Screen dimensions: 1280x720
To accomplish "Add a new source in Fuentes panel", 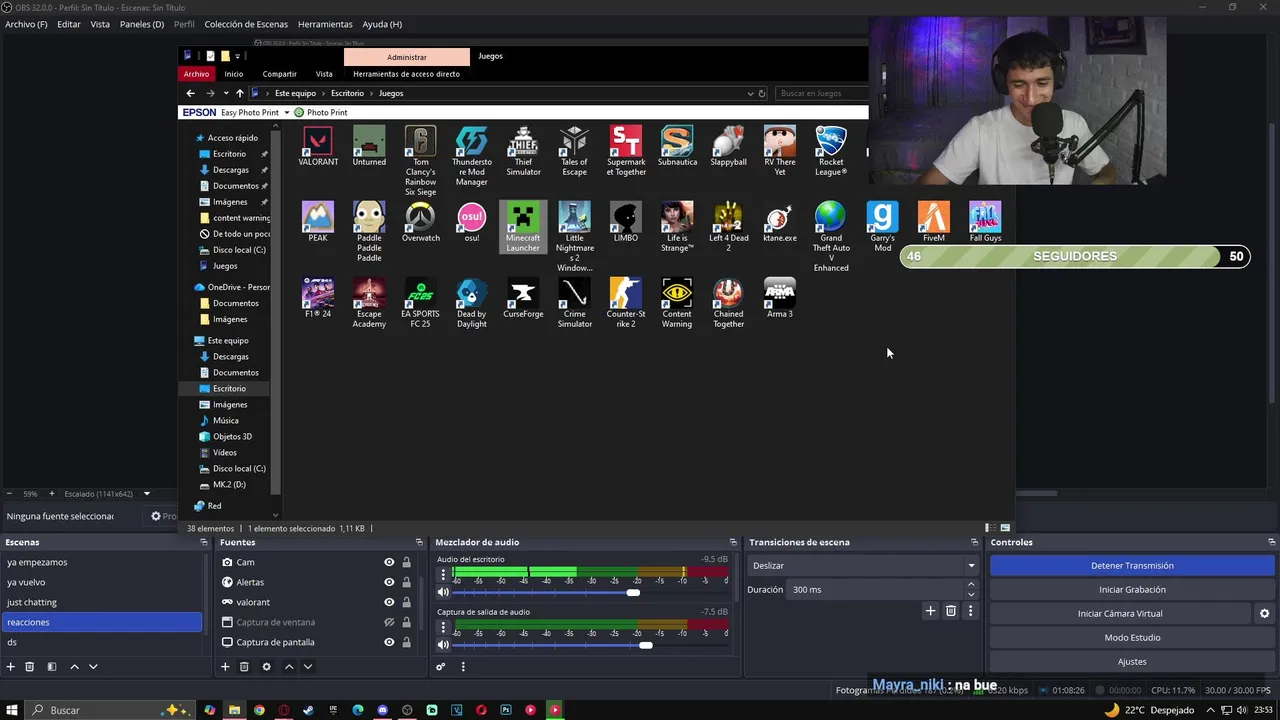I will 225,667.
